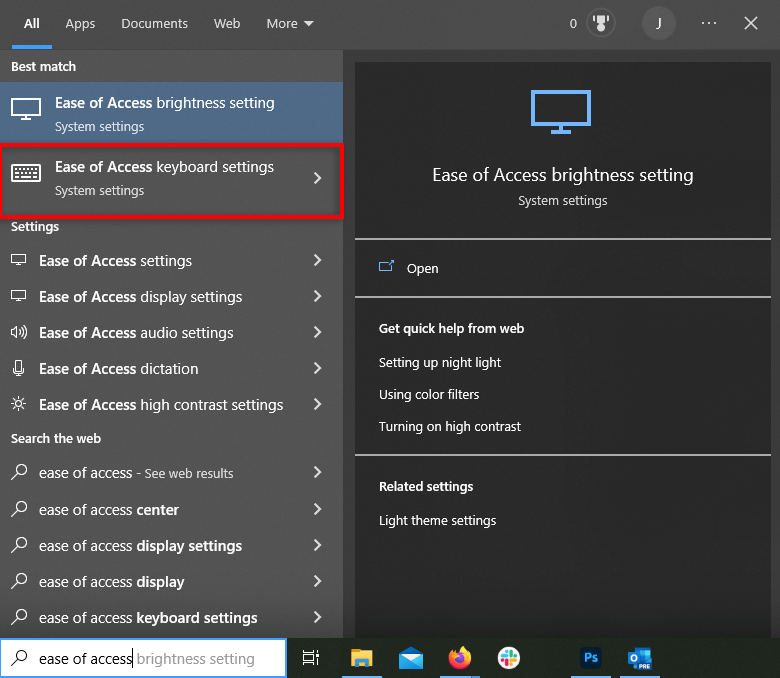Open Slack from the taskbar
The height and width of the screenshot is (678, 780).
(509, 657)
